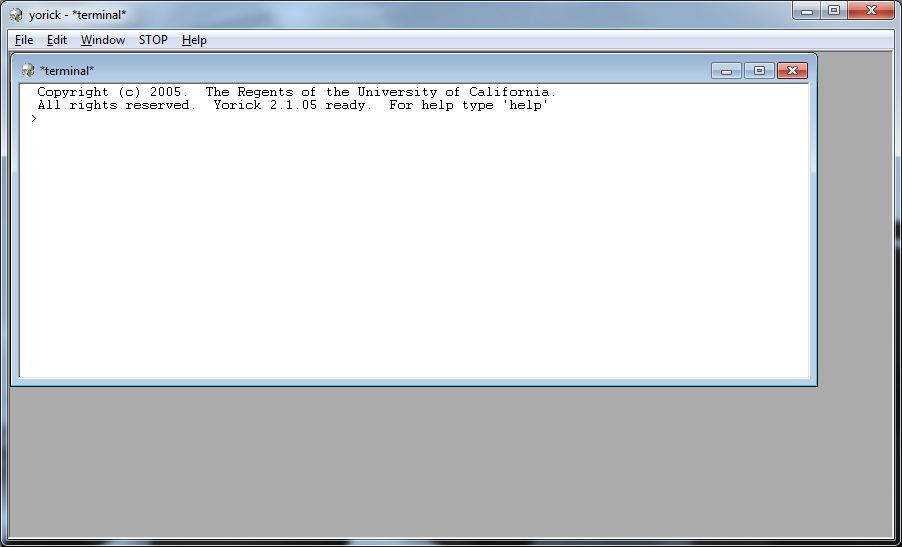Click the *terminal* child window icon

coord(28,71)
